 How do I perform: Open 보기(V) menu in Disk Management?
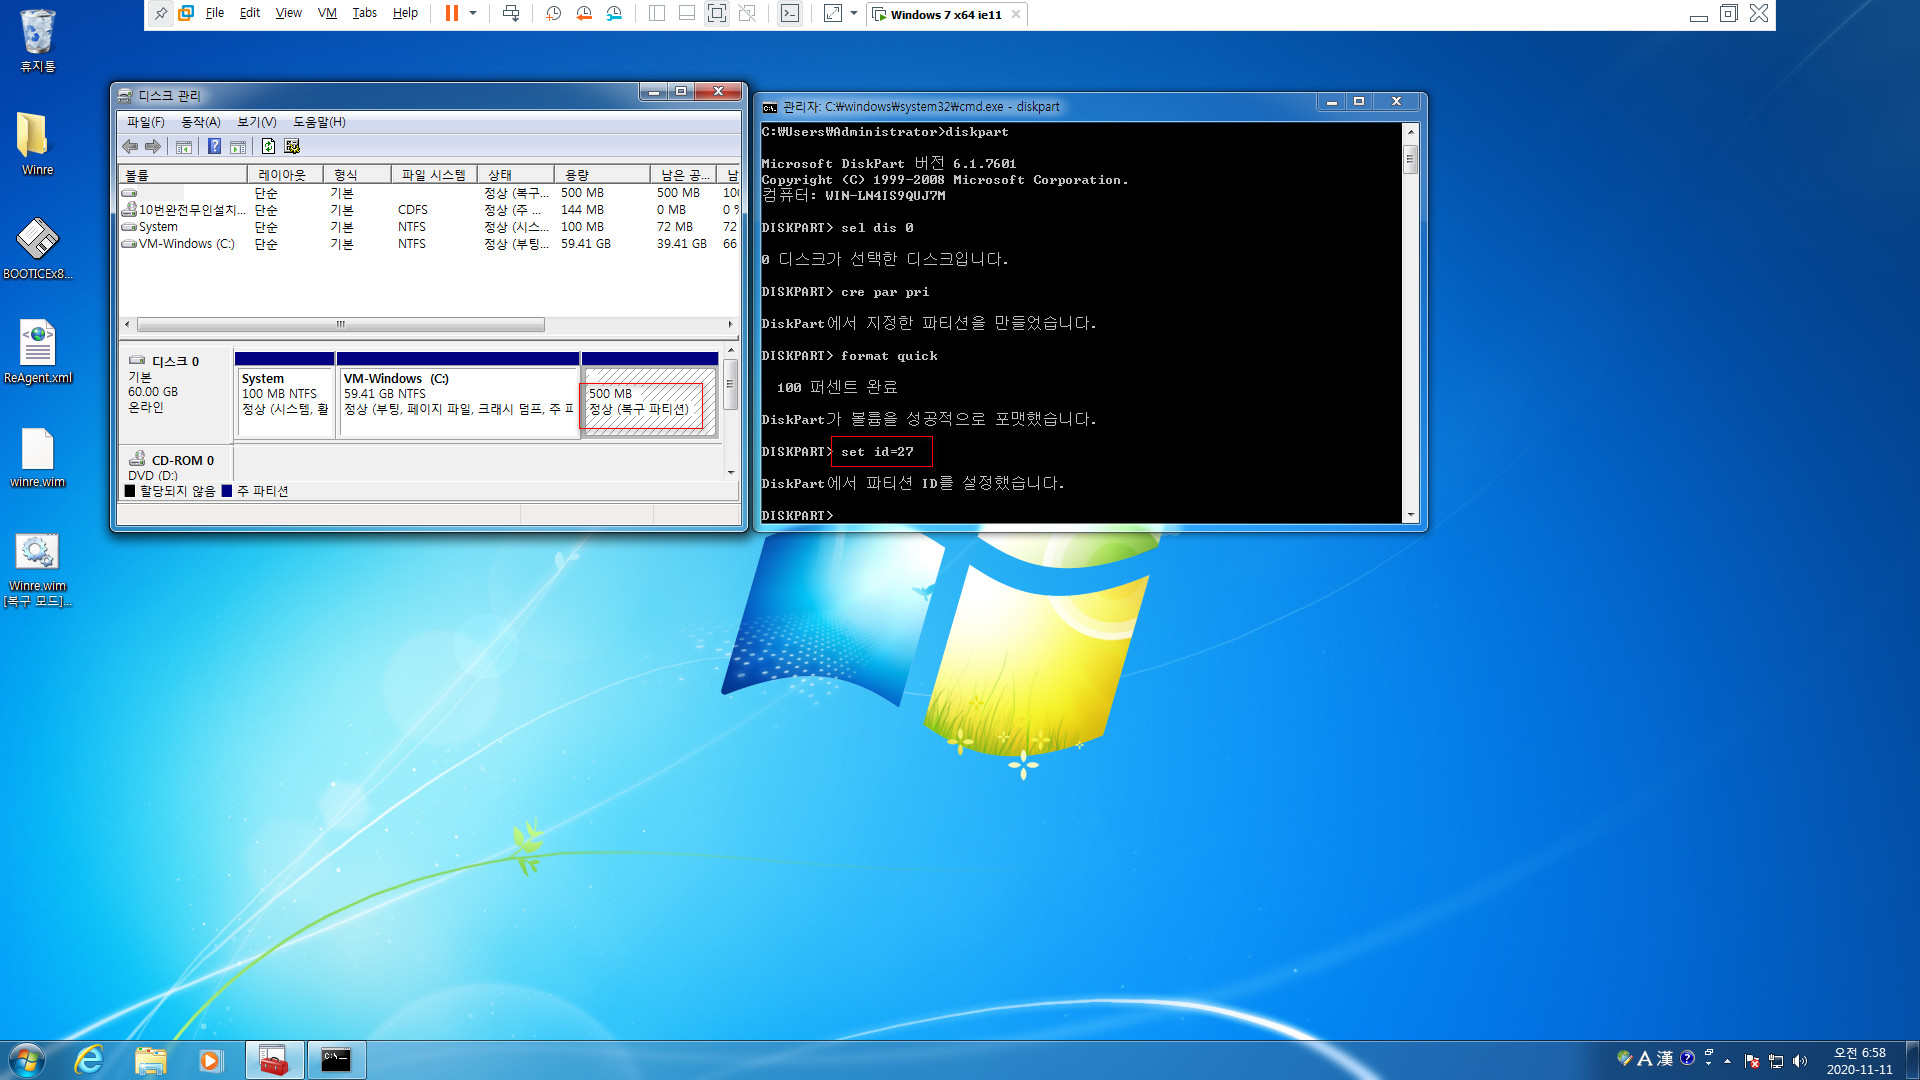(257, 122)
